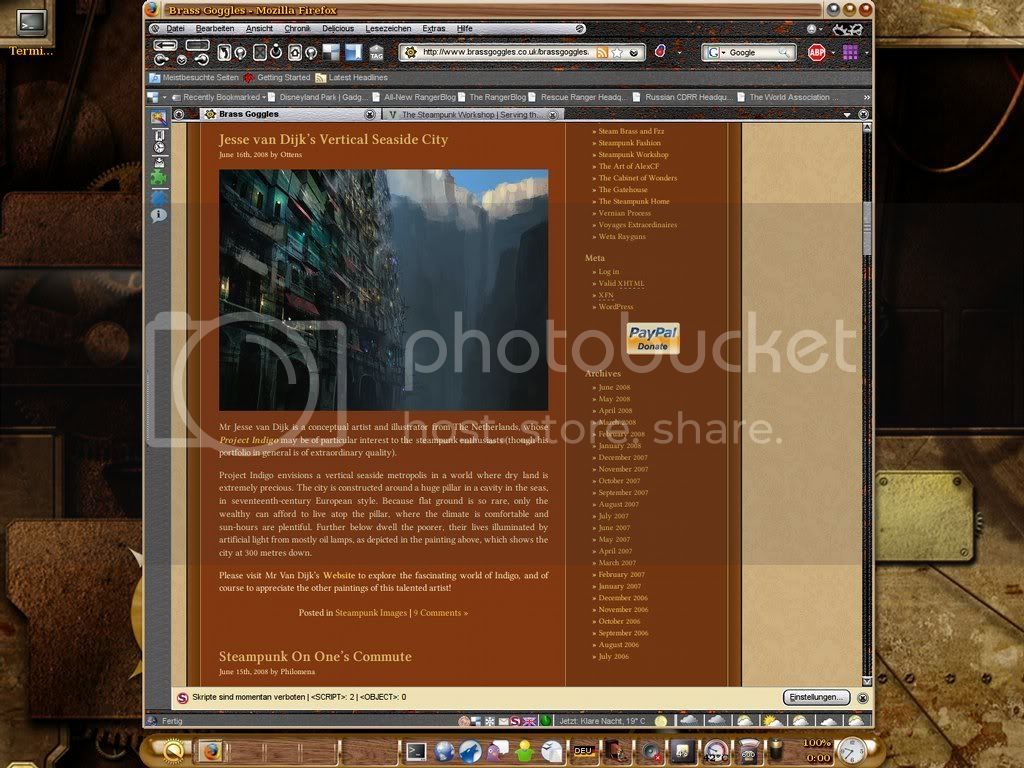Open the Latest Headlines bookmark
This screenshot has height=768, width=1024.
coord(351,78)
